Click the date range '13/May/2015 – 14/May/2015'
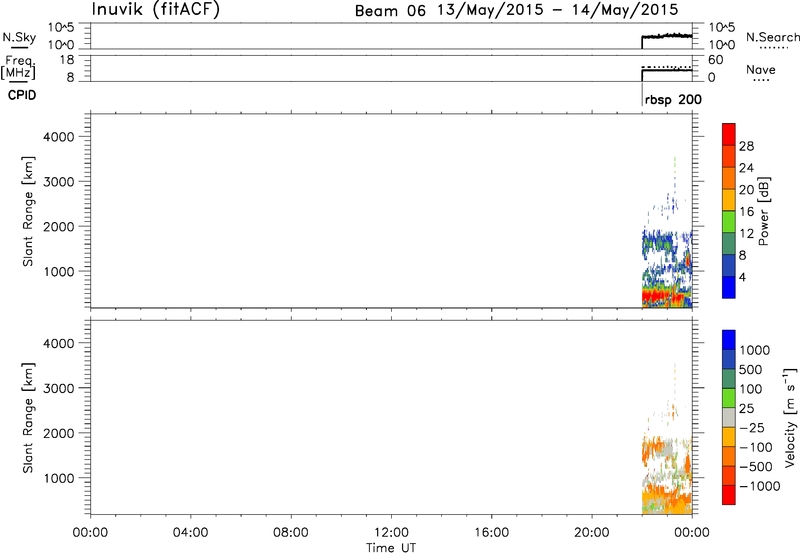Image resolution: width=800 pixels, height=554 pixels. tap(558, 10)
